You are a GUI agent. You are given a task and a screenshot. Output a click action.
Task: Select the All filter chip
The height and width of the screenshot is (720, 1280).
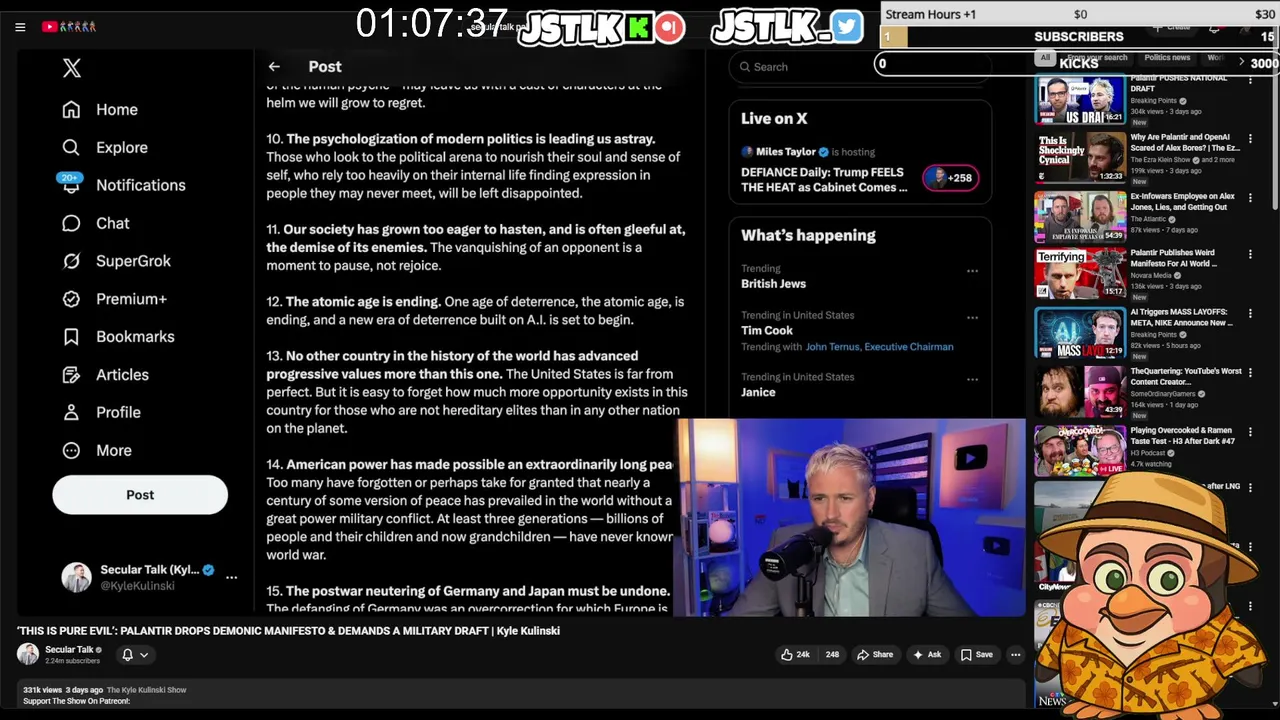tap(1045, 58)
